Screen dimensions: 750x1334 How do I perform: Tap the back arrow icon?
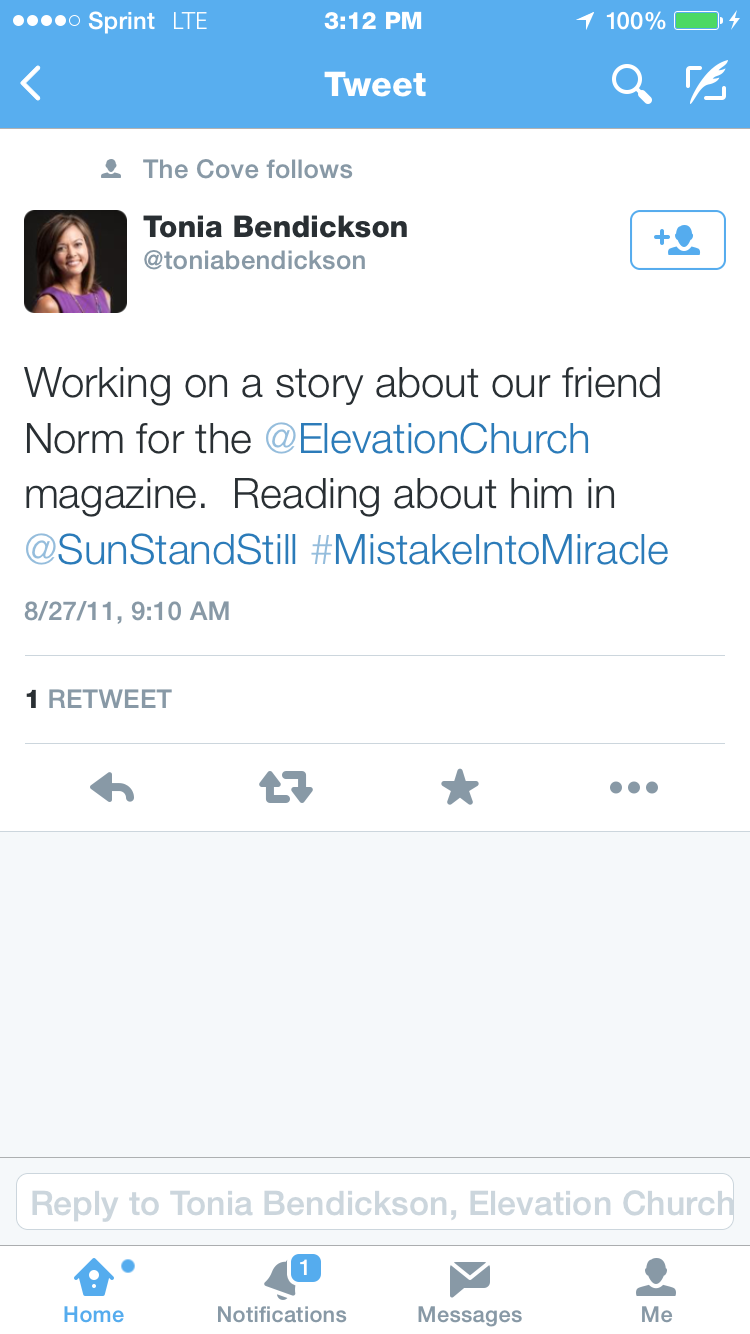click(32, 84)
